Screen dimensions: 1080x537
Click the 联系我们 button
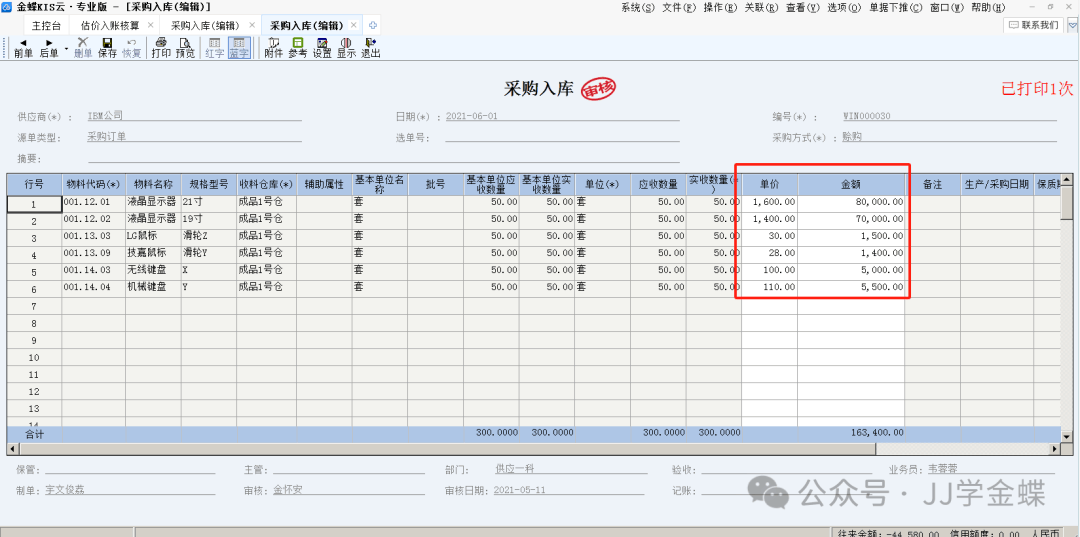pos(1033,24)
